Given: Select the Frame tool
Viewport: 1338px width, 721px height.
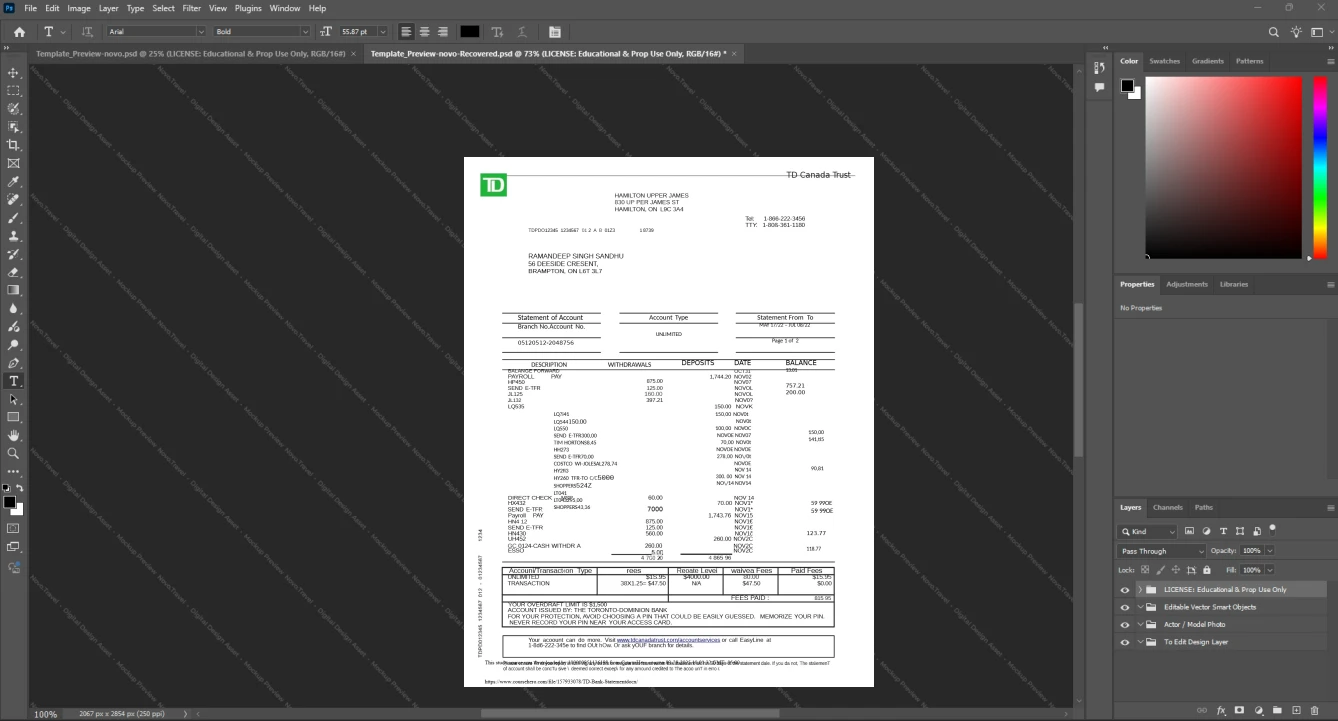Looking at the screenshot, I should click(x=14, y=163).
